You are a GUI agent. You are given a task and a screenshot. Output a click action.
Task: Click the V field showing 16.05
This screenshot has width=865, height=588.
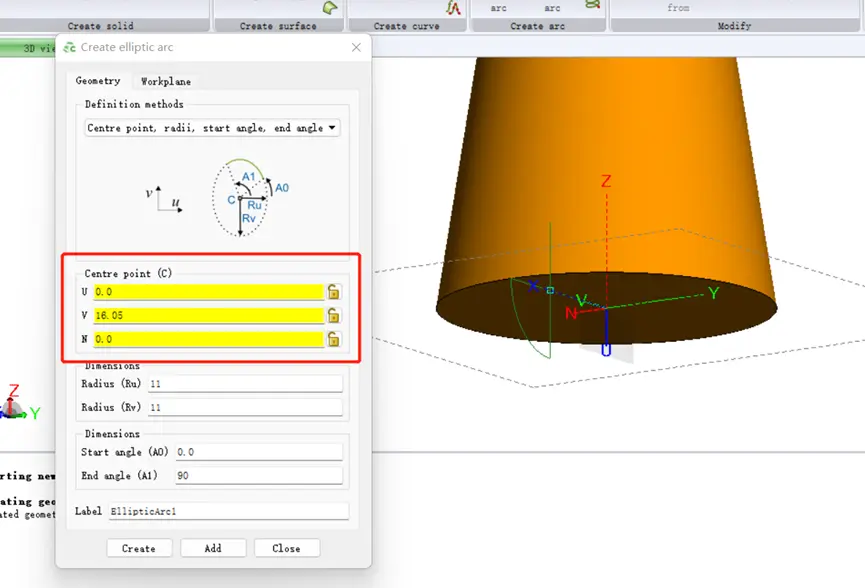[x=209, y=316]
